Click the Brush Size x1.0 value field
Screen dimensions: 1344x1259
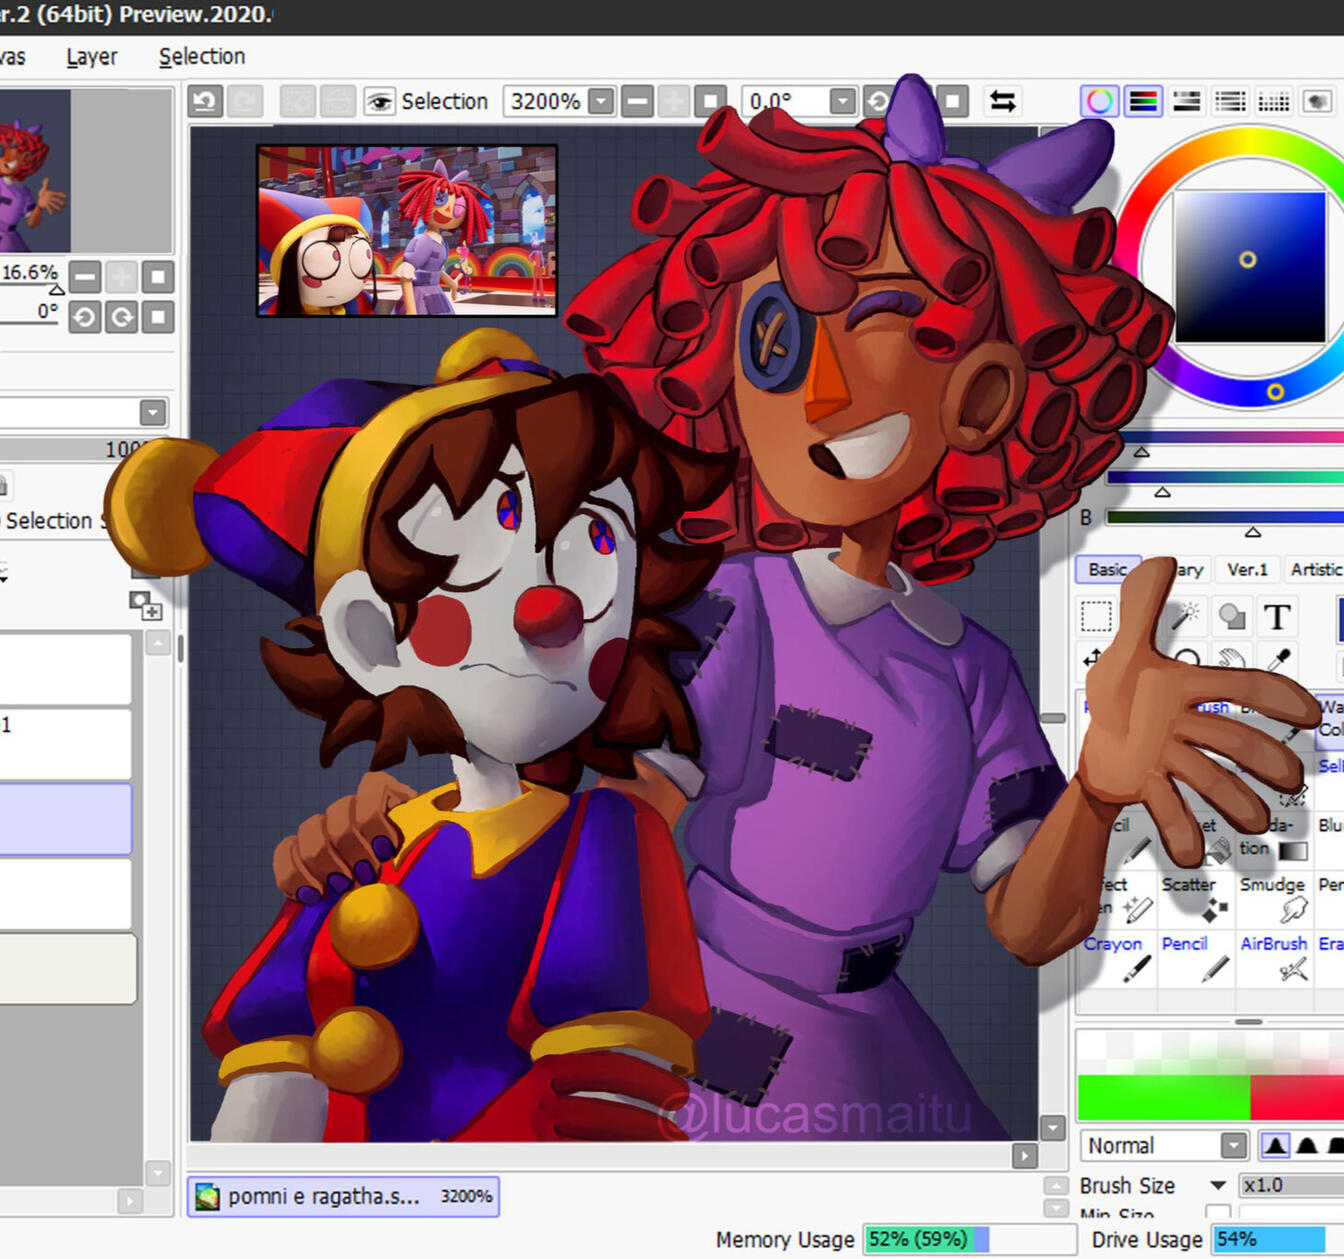point(1291,1186)
